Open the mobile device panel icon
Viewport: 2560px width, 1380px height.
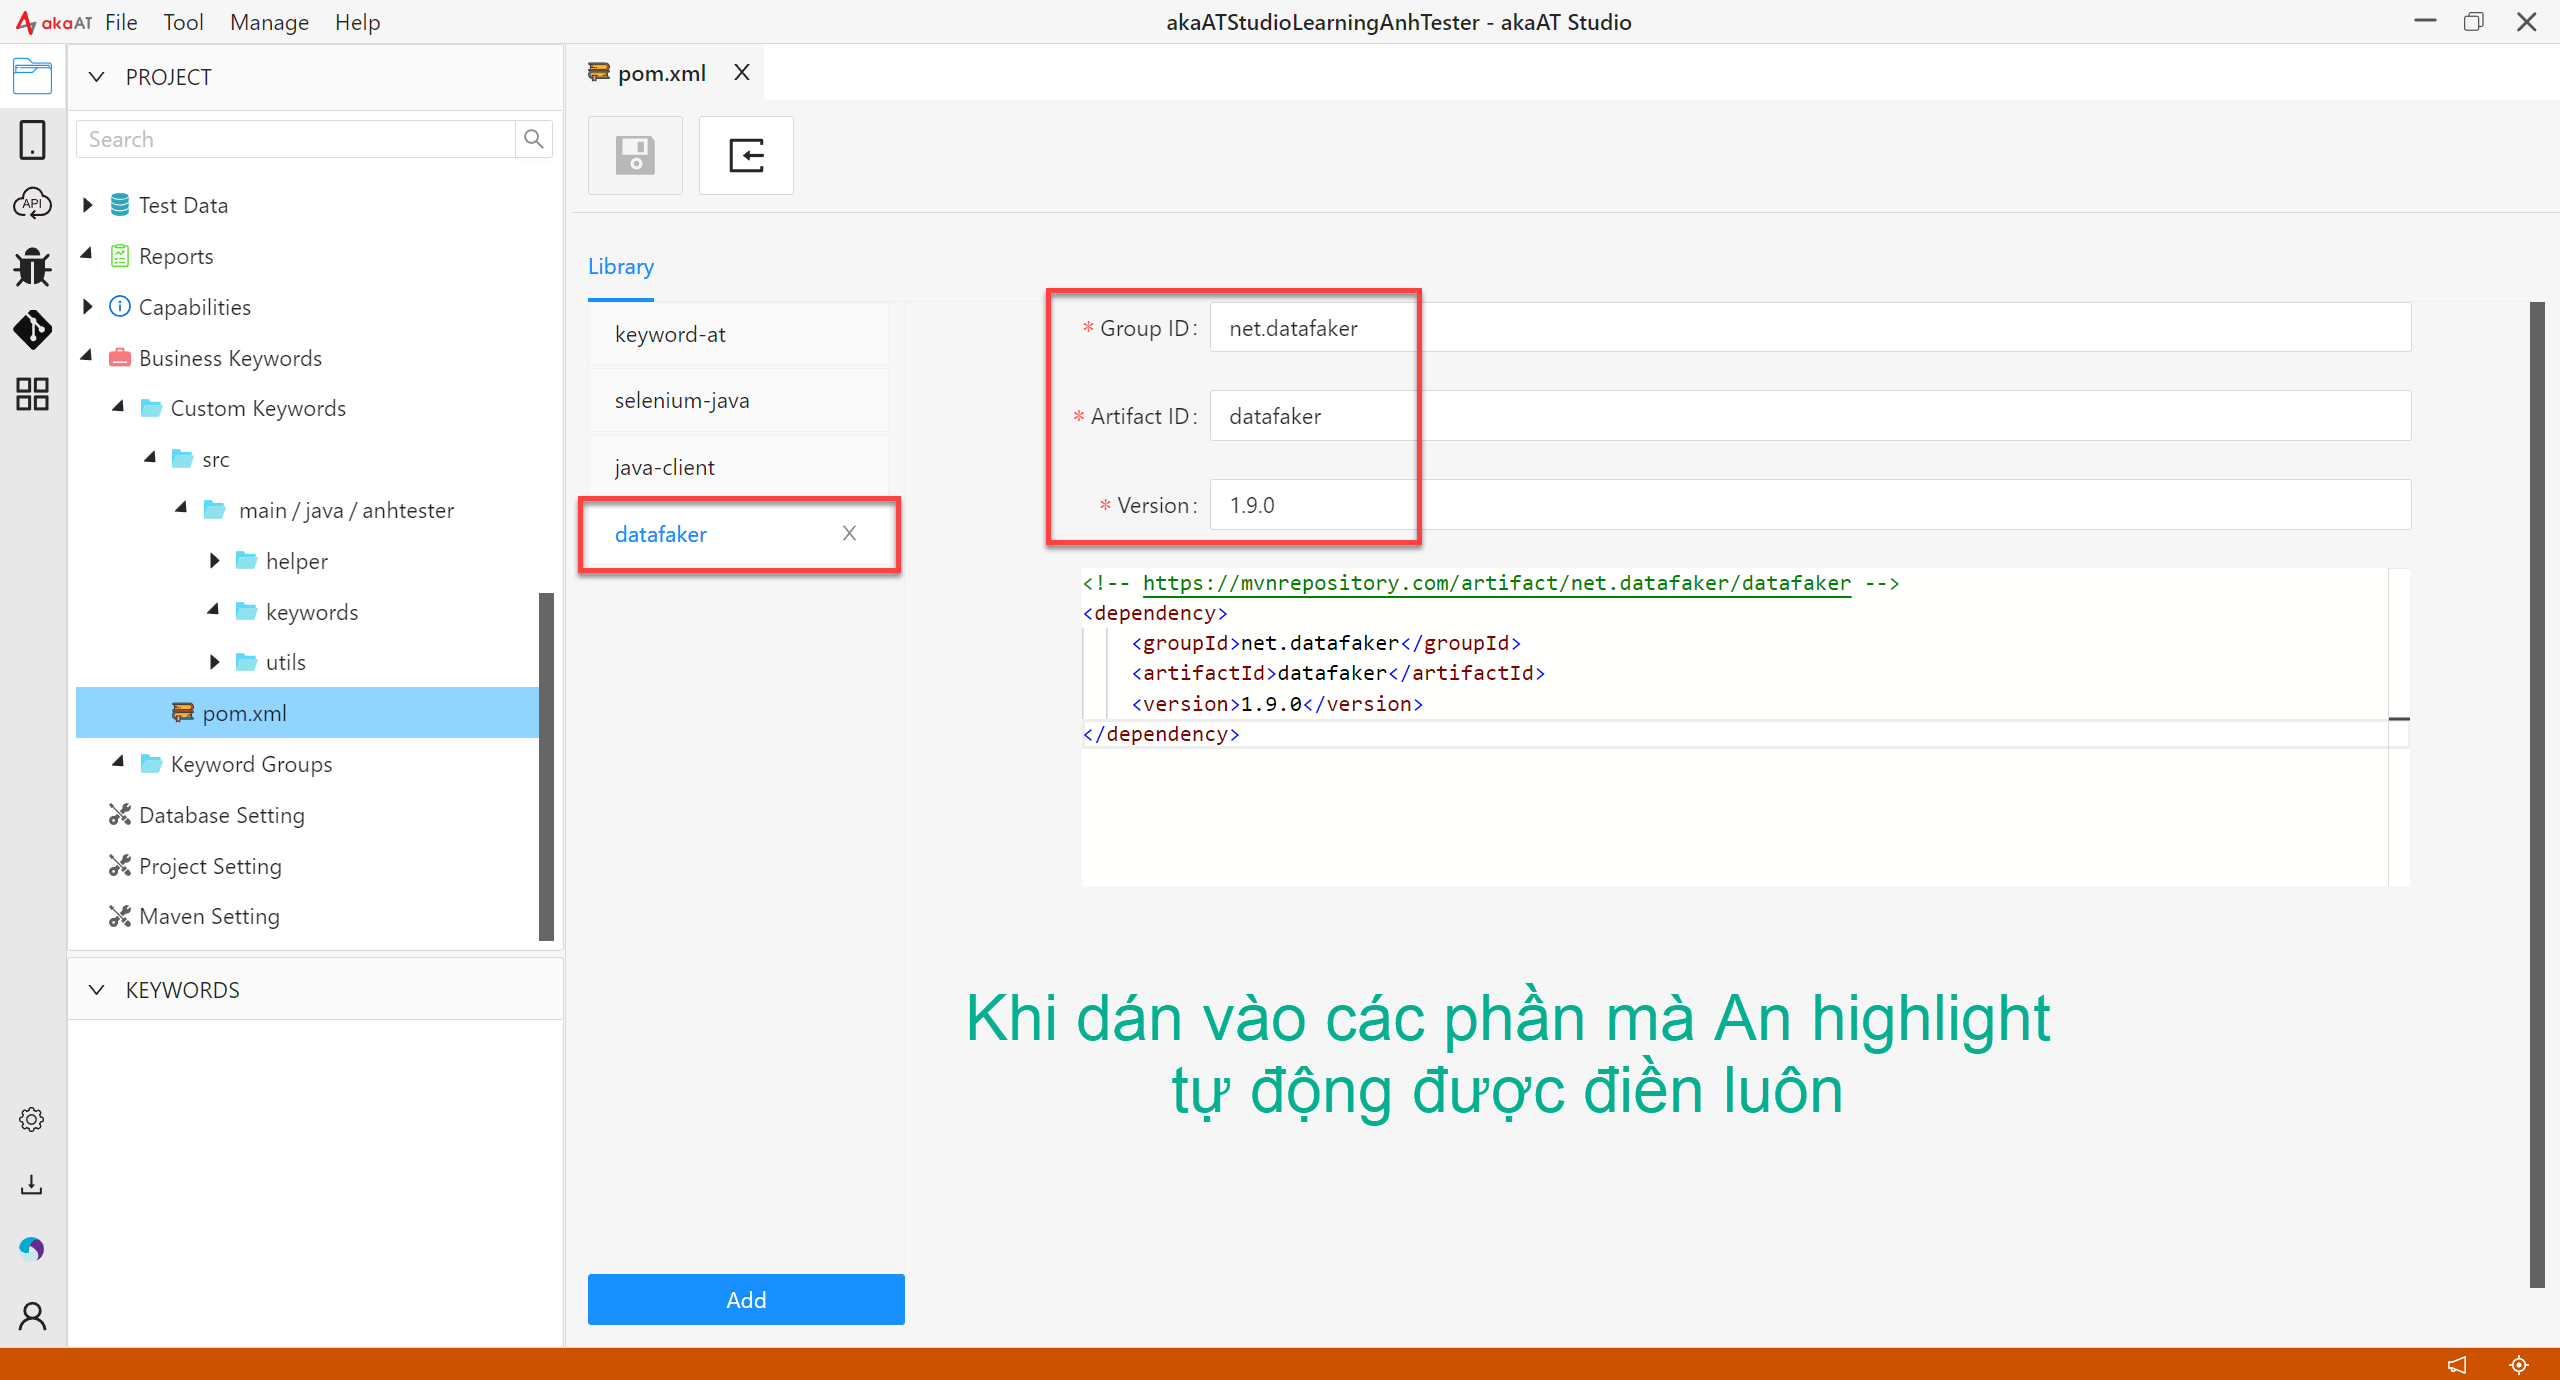[32, 140]
